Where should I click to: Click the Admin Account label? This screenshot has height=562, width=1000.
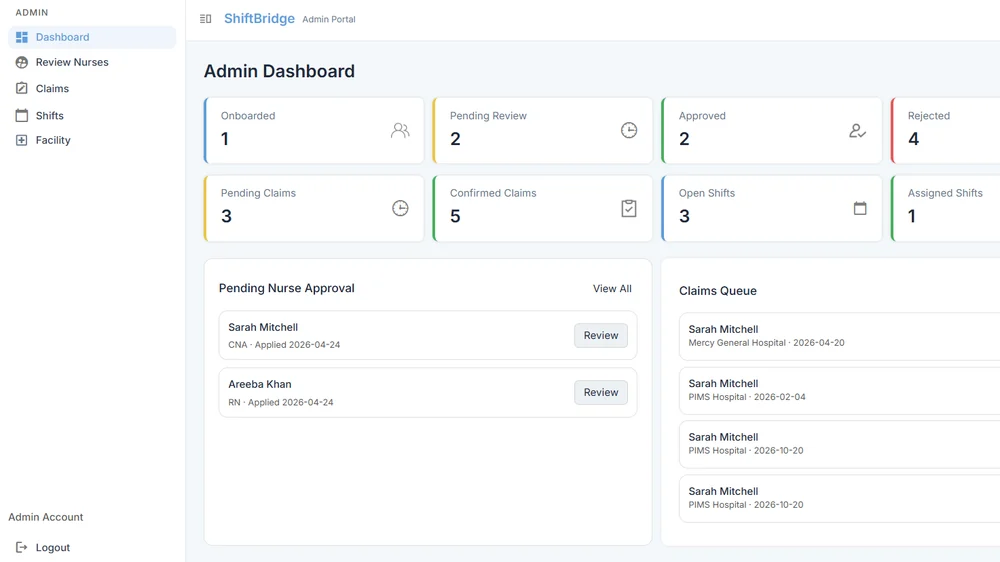[x=46, y=517]
